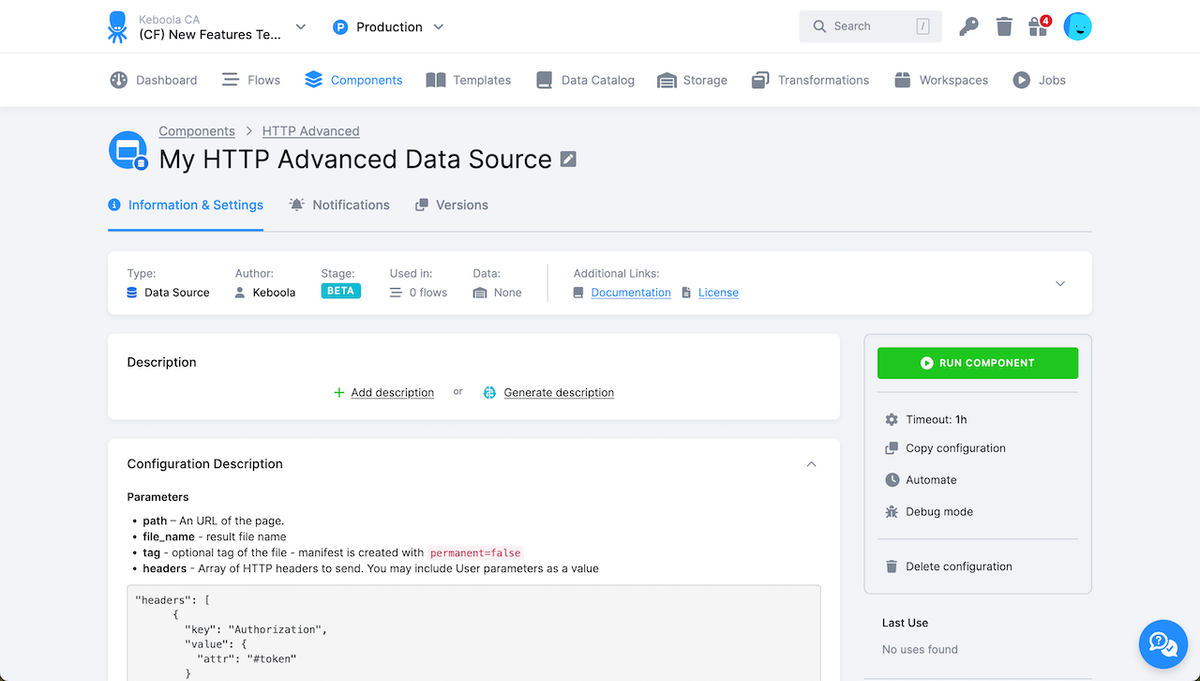Click the Debug mode bug icon

[x=892, y=512]
